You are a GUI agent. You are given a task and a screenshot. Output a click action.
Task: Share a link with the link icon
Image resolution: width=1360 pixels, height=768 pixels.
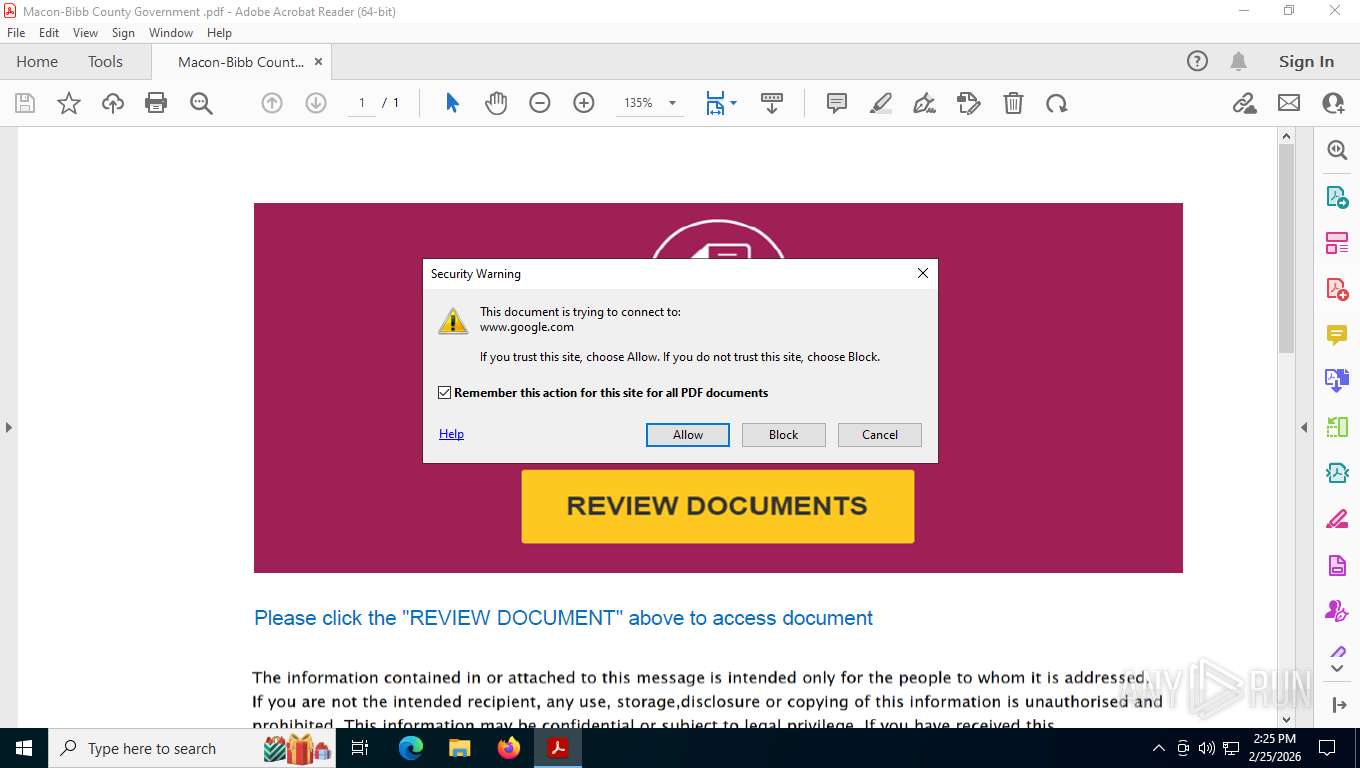tap(1245, 103)
